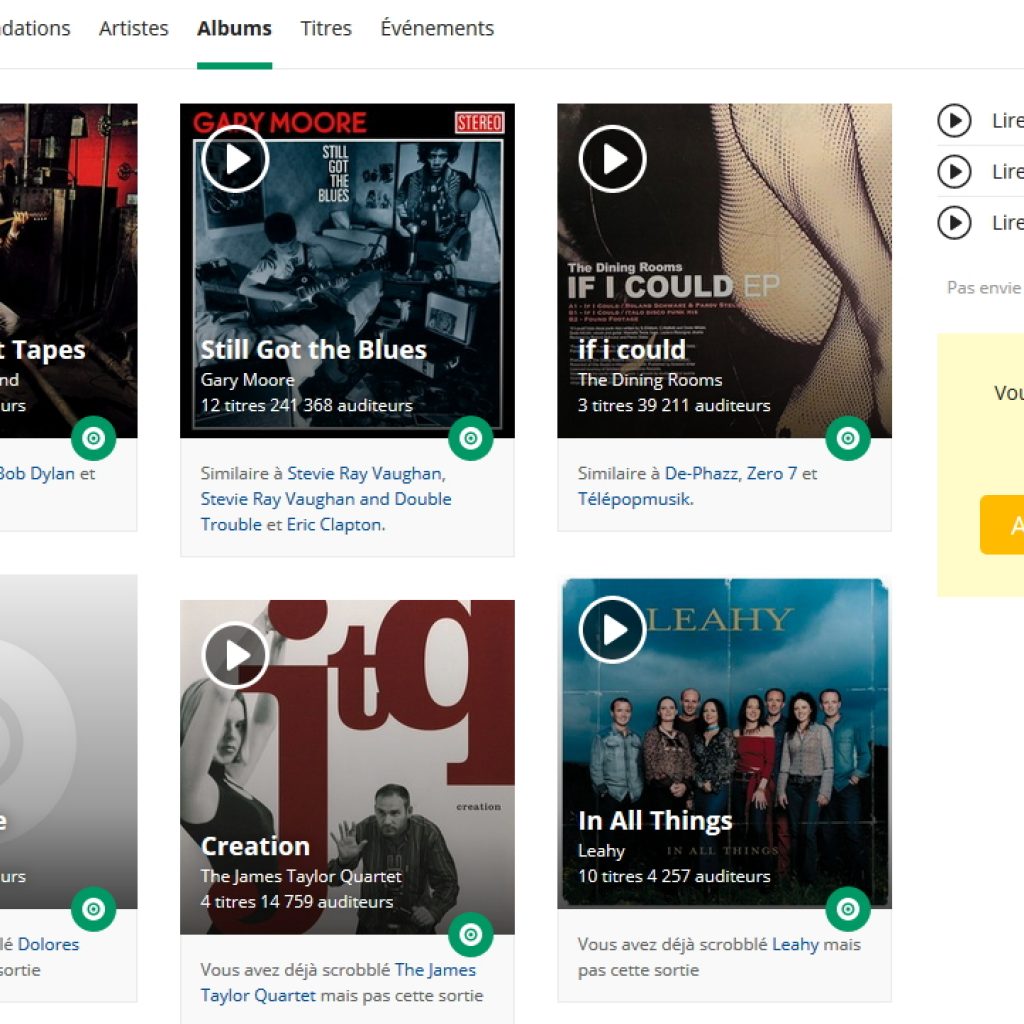Open Stevie Ray Vaughan and Double Trouble link

pyautogui.click(x=326, y=511)
